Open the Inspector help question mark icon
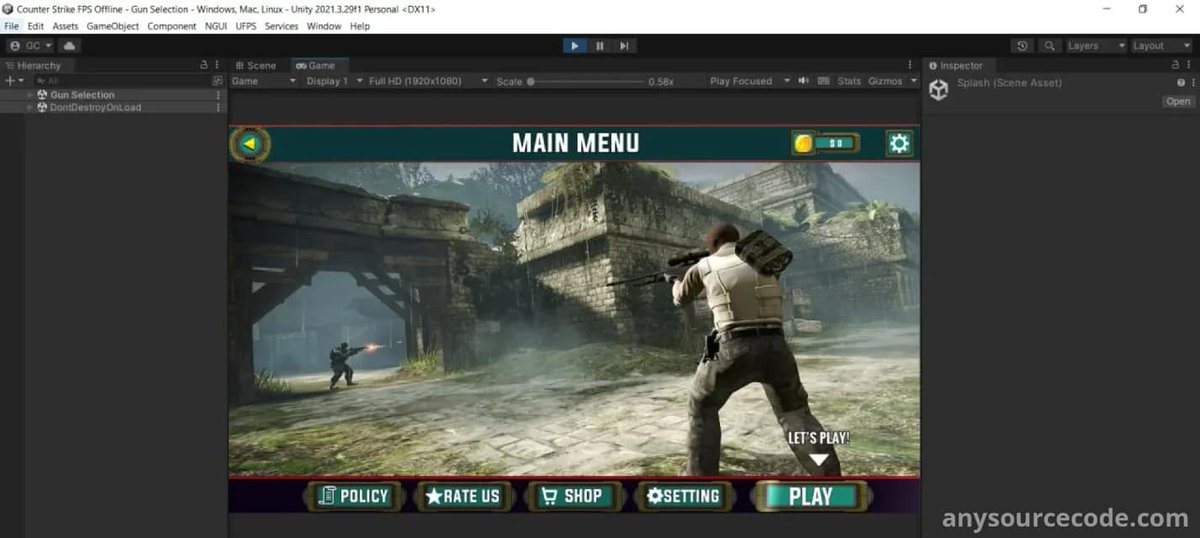The image size is (1200, 538). pos(1180,83)
